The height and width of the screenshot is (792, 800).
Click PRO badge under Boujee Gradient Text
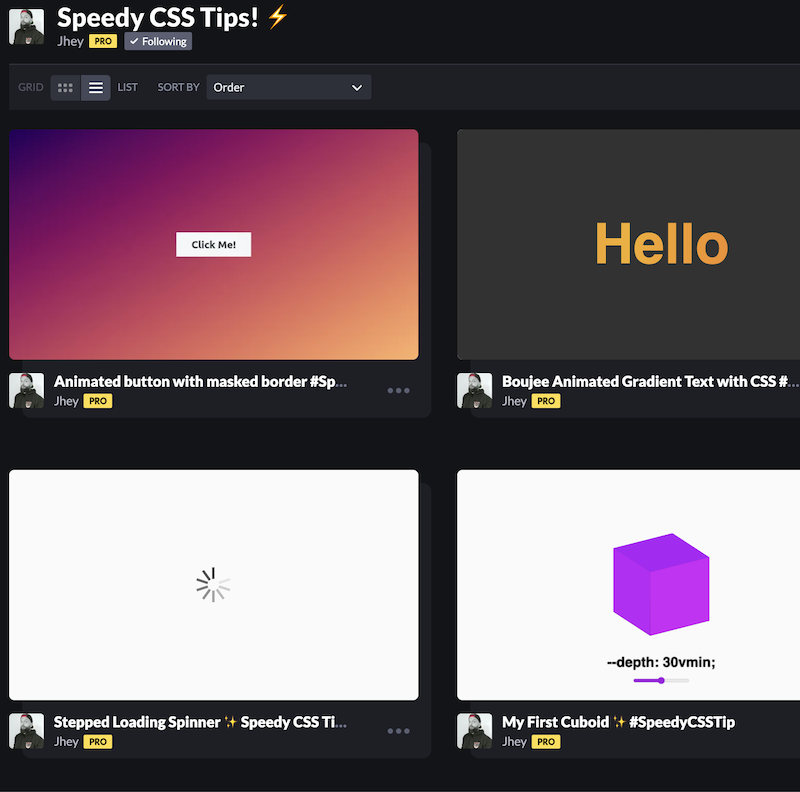pyautogui.click(x=546, y=401)
